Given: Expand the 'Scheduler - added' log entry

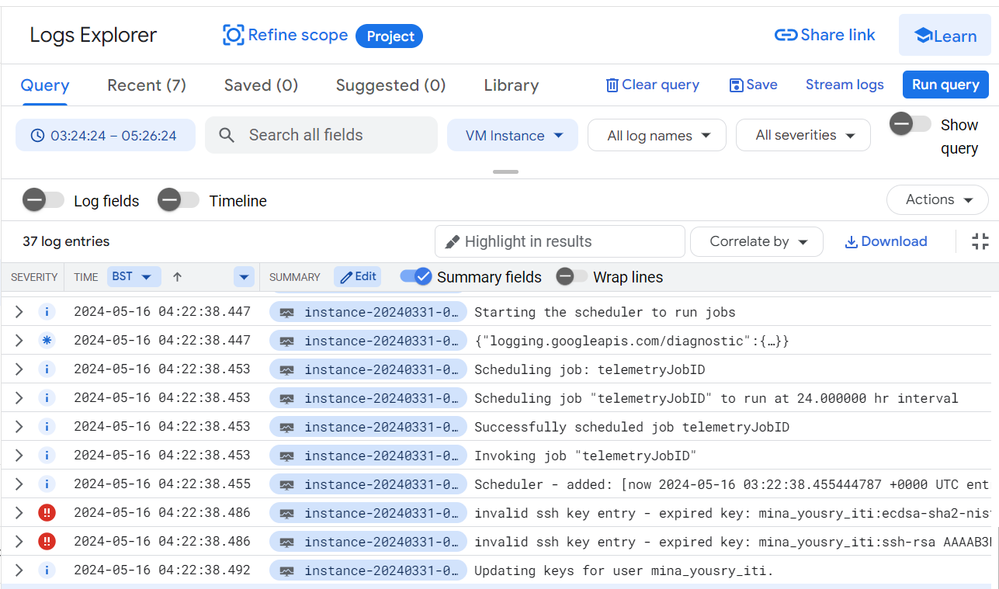Looking at the screenshot, I should 18,484.
